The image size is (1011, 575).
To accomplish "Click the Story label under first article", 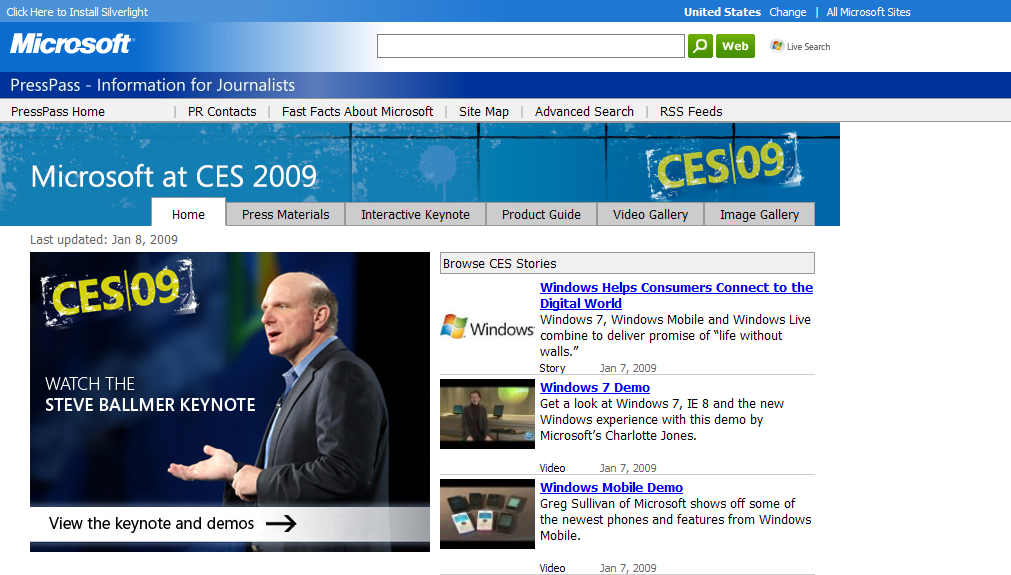I will 552,368.
